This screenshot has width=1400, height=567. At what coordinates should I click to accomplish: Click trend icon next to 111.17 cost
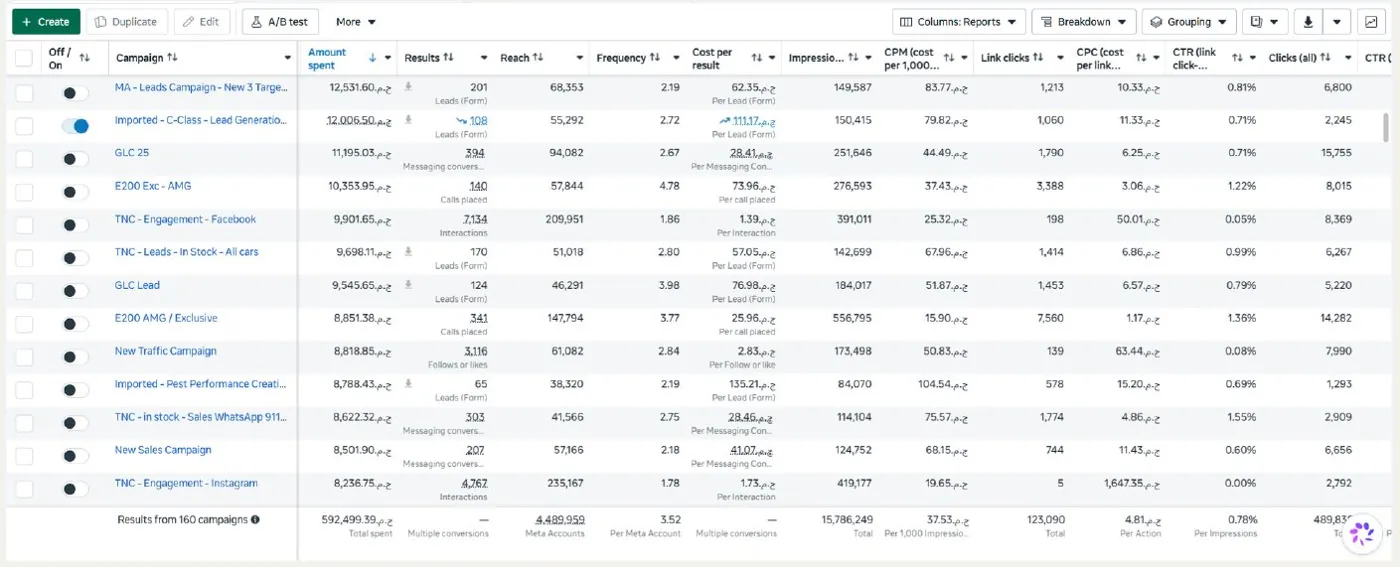pyautogui.click(x=725, y=121)
